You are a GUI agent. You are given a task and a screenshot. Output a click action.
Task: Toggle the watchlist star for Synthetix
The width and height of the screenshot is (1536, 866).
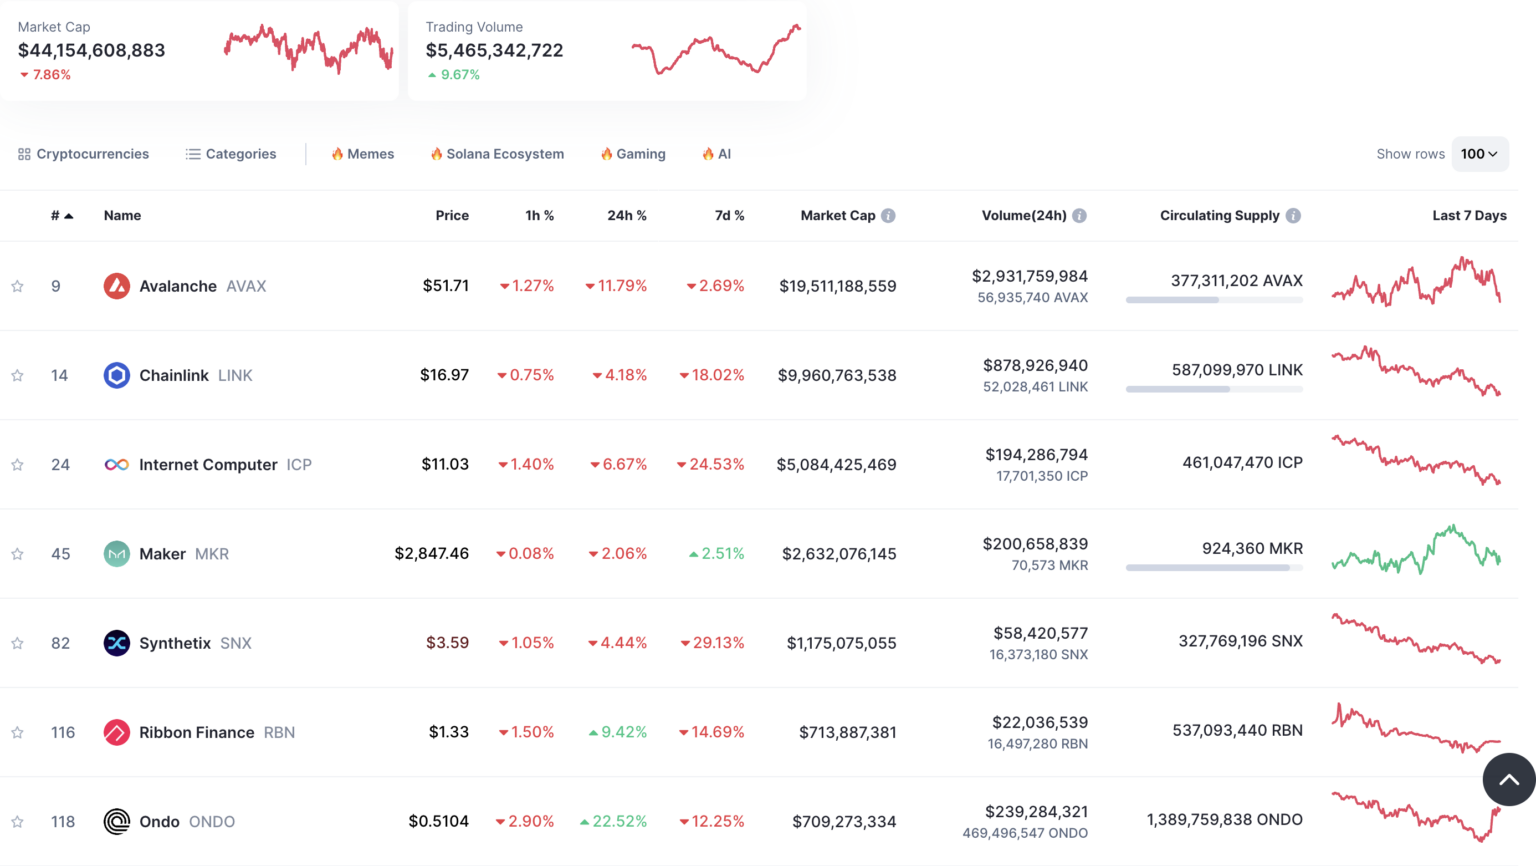[x=16, y=642]
